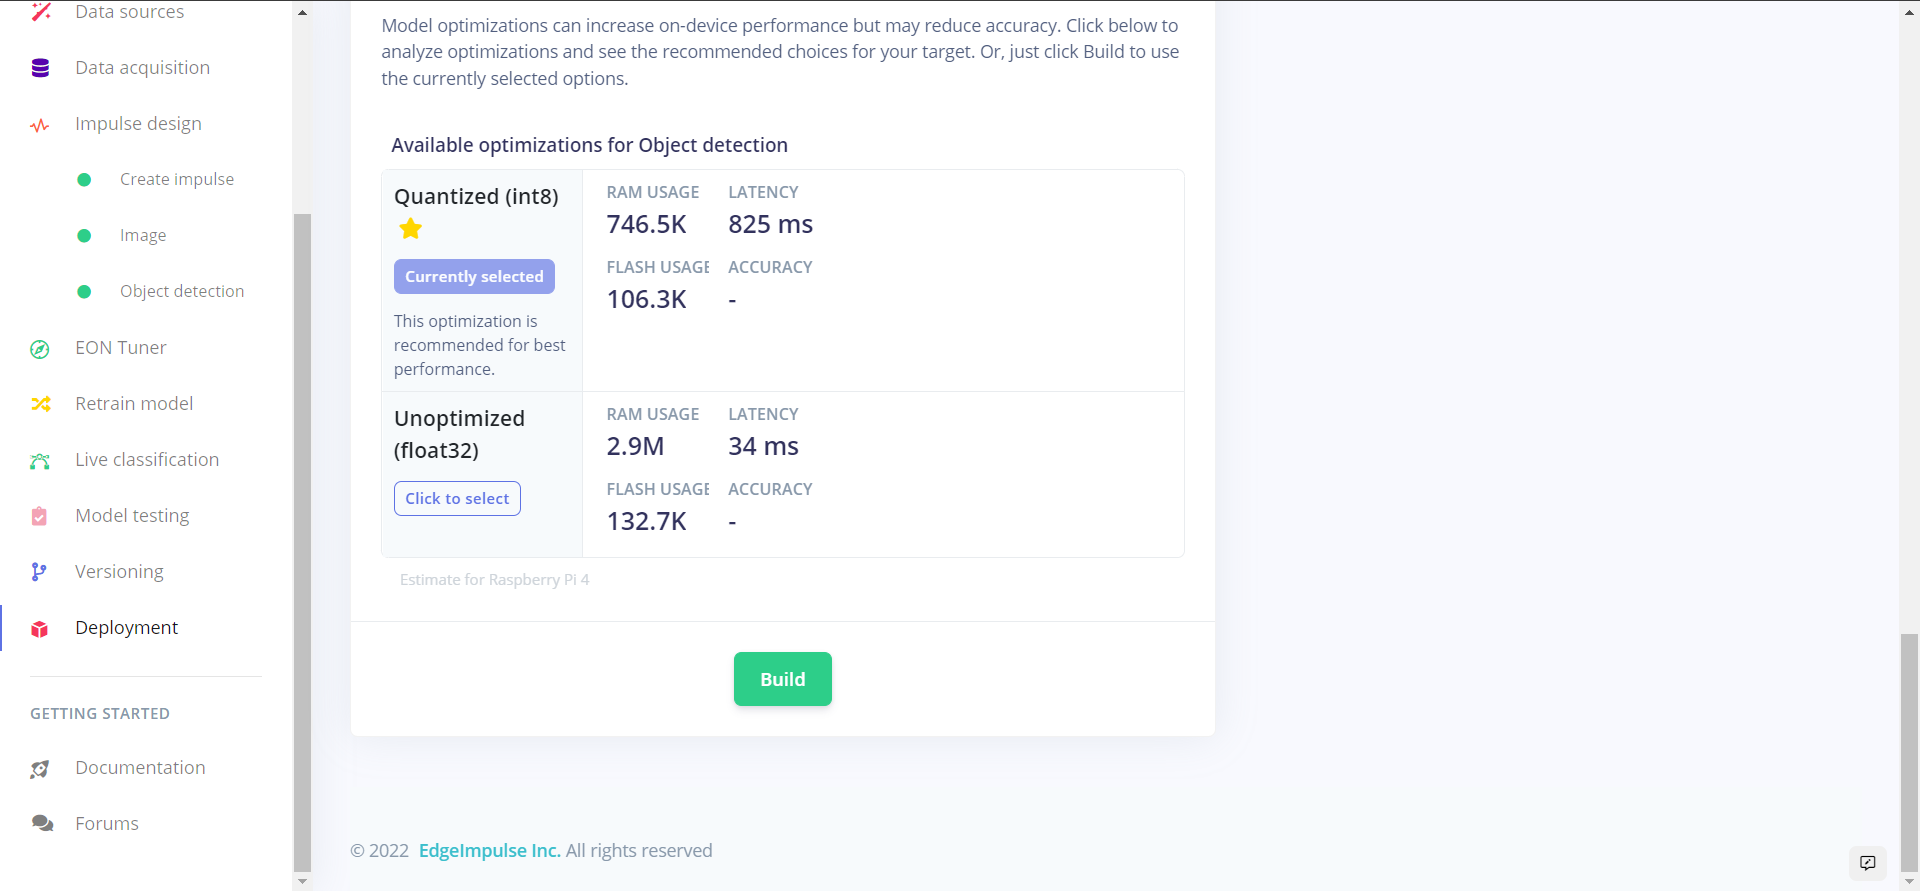Open feedback widget icon at bottom right
1920x891 pixels.
tap(1868, 863)
